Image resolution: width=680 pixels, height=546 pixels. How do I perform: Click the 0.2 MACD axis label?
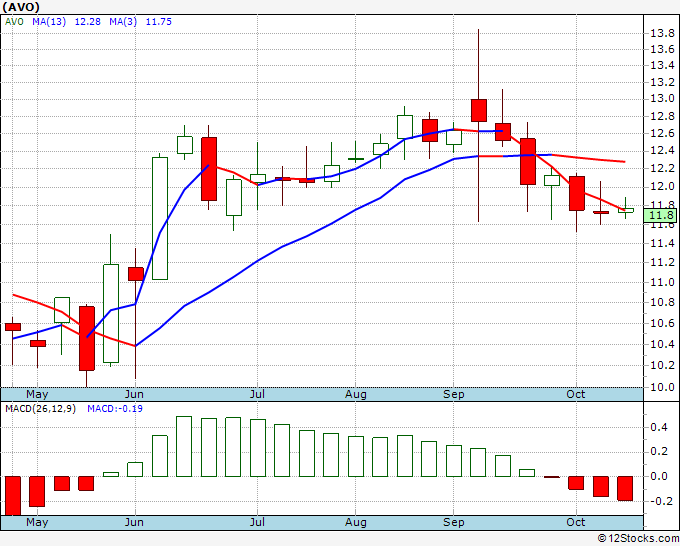click(659, 452)
